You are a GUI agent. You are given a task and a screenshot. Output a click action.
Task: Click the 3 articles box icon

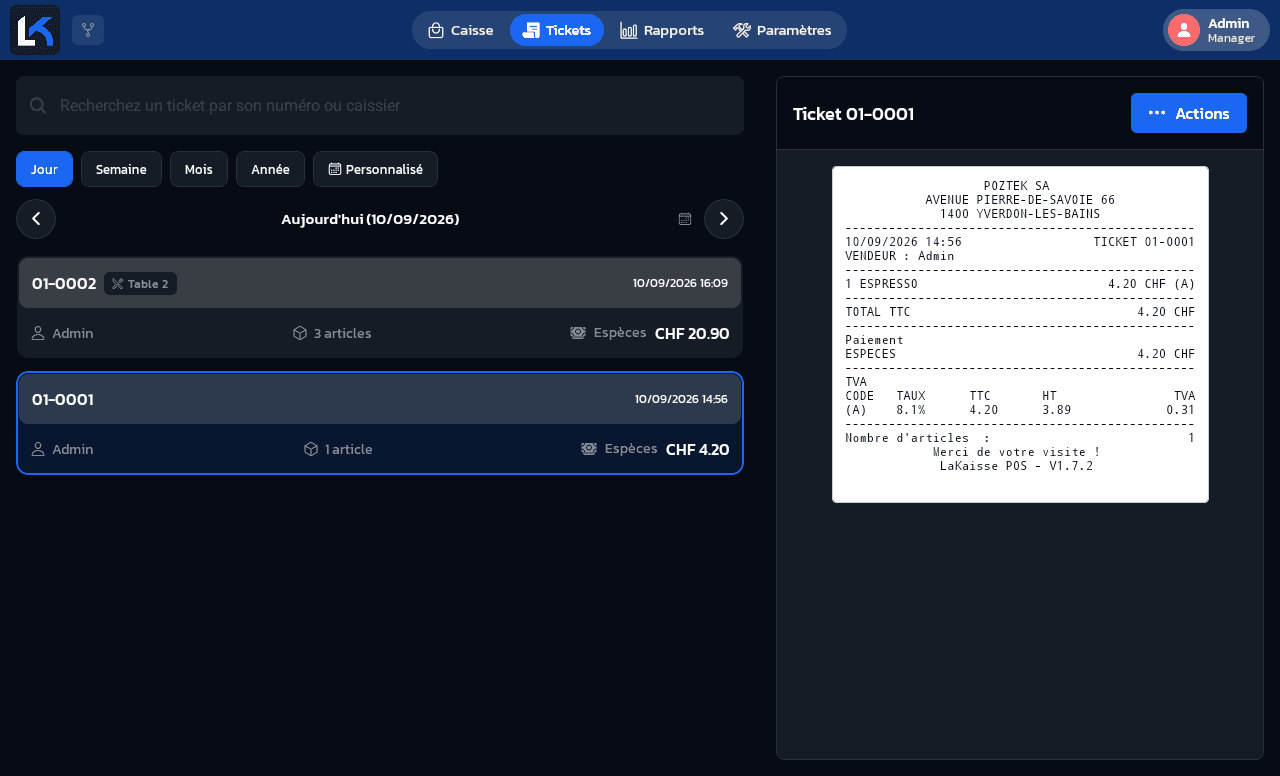(300, 333)
